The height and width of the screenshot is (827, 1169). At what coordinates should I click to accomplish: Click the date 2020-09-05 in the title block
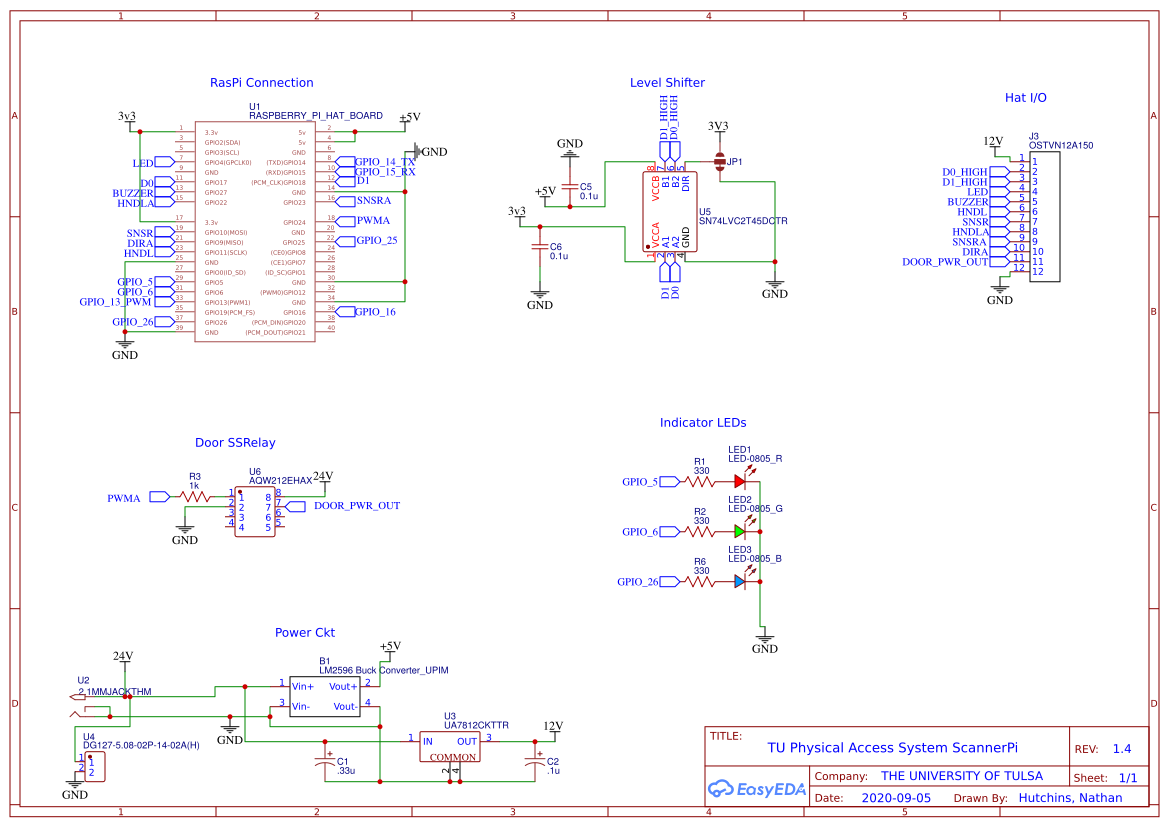[897, 797]
